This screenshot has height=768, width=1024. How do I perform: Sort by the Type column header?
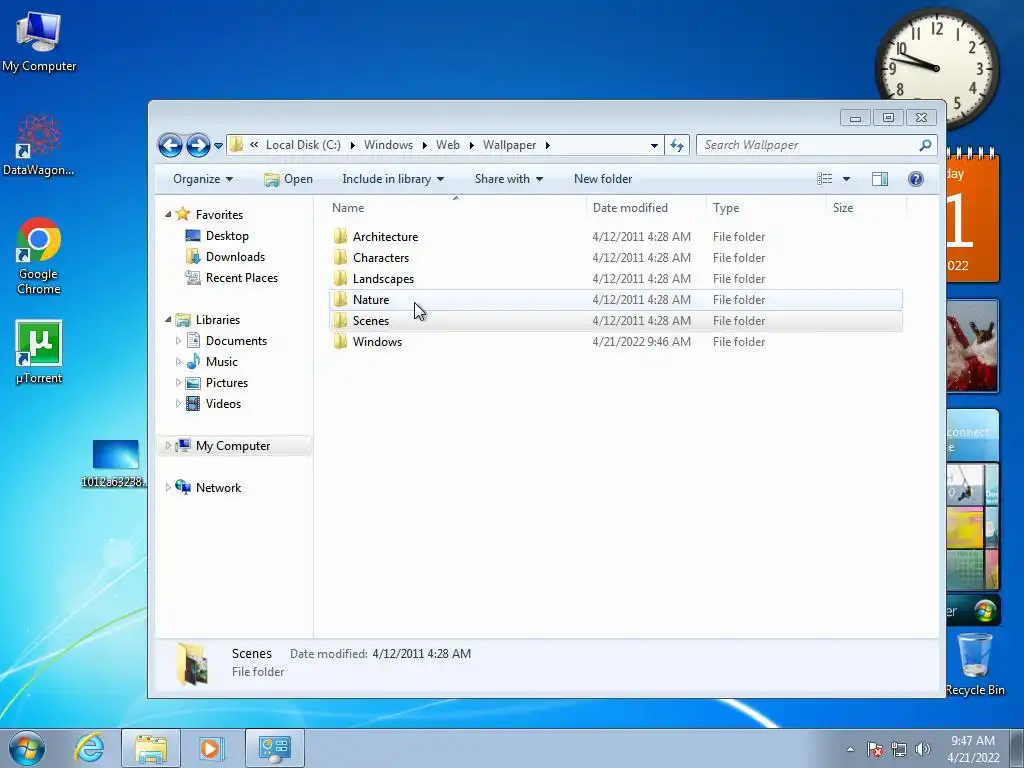[726, 208]
